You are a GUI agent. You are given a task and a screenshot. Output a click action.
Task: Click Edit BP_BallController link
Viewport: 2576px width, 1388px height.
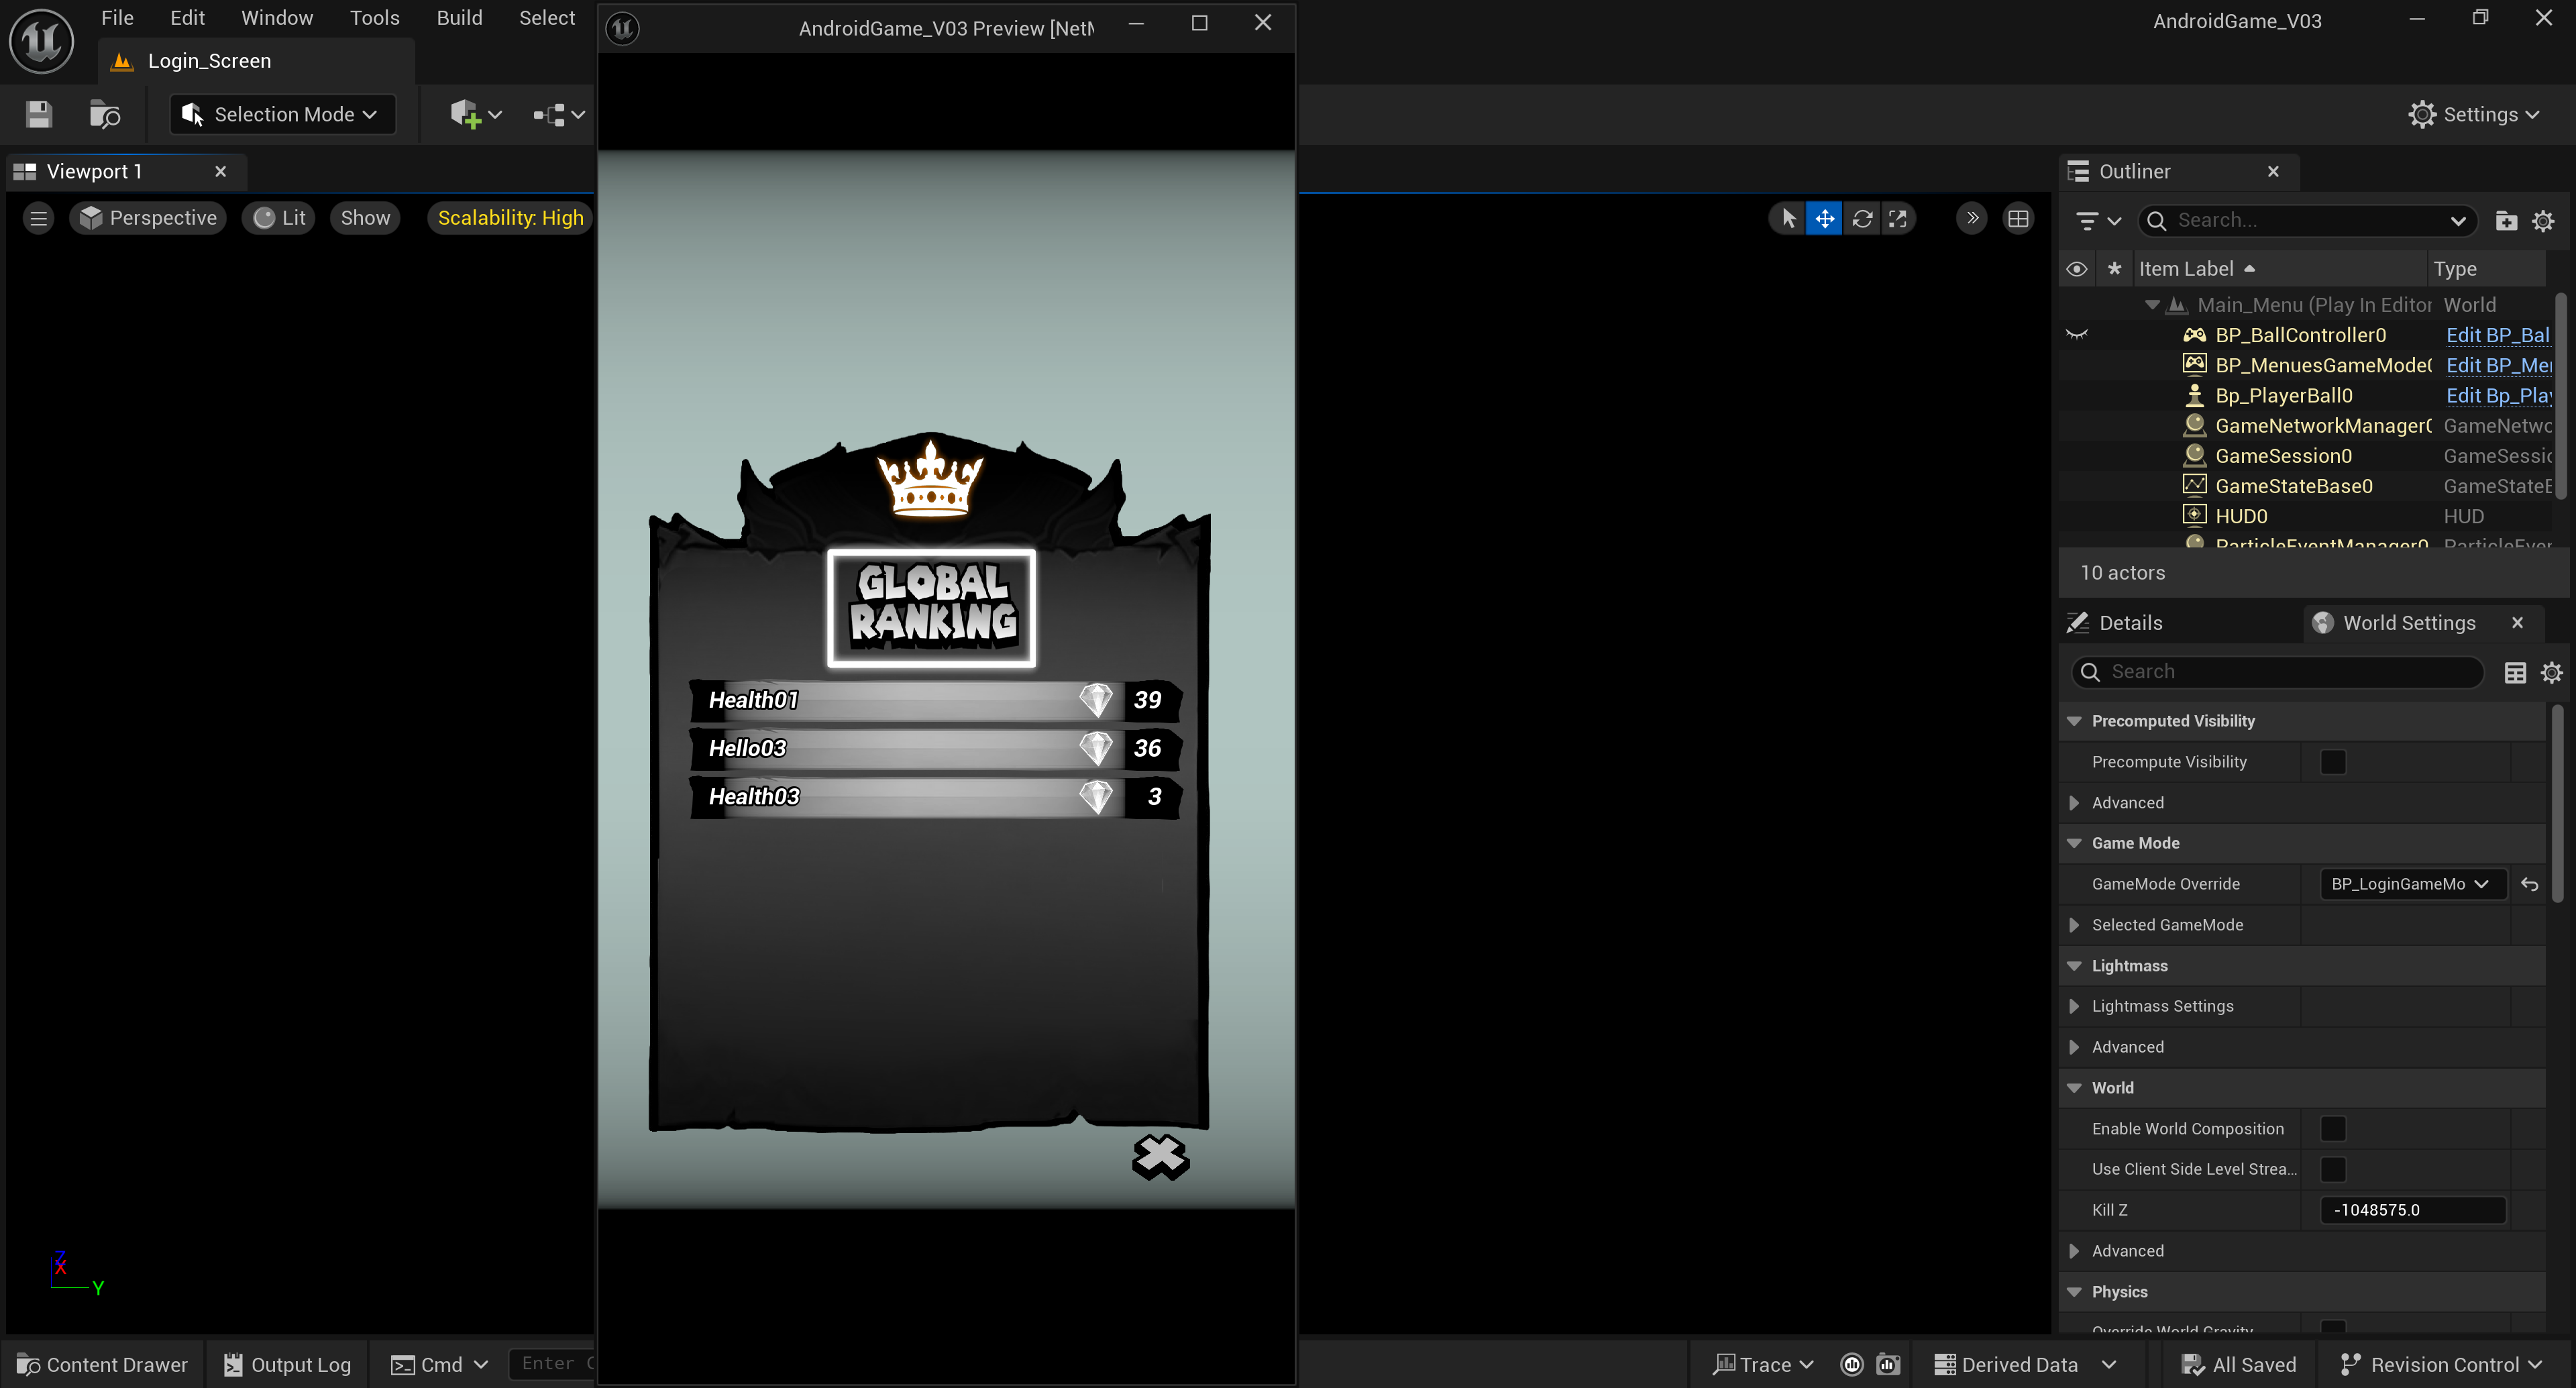(2497, 335)
